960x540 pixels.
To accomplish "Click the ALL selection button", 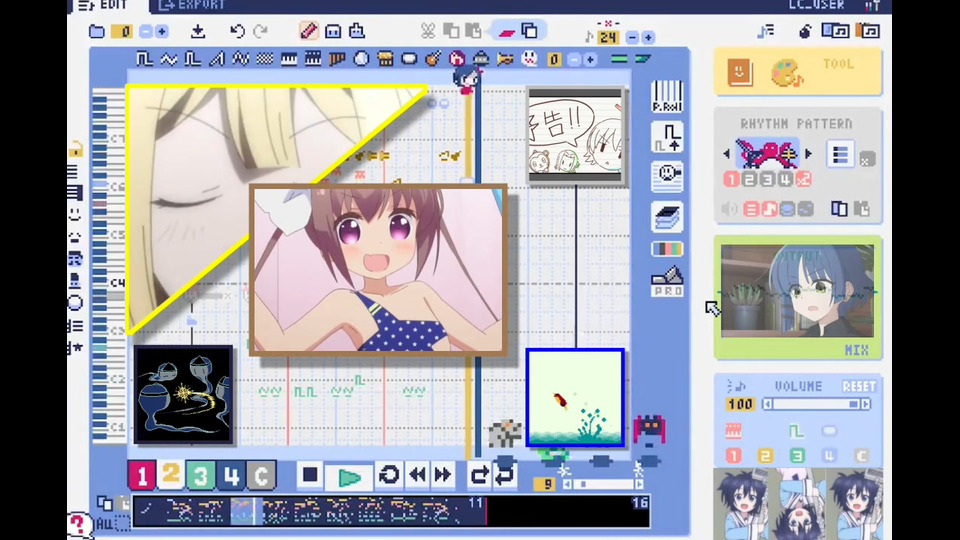I will pos(105,525).
